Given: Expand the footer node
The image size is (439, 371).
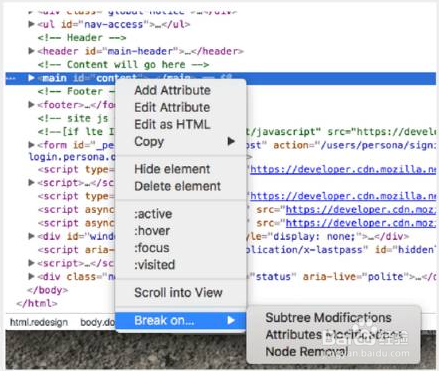Looking at the screenshot, I should pyautogui.click(x=31, y=105).
